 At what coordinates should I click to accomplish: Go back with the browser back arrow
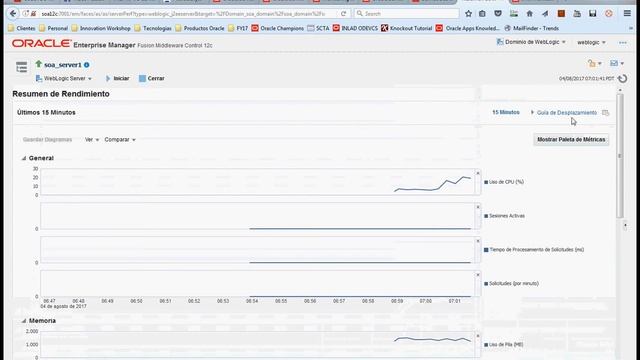point(13,13)
